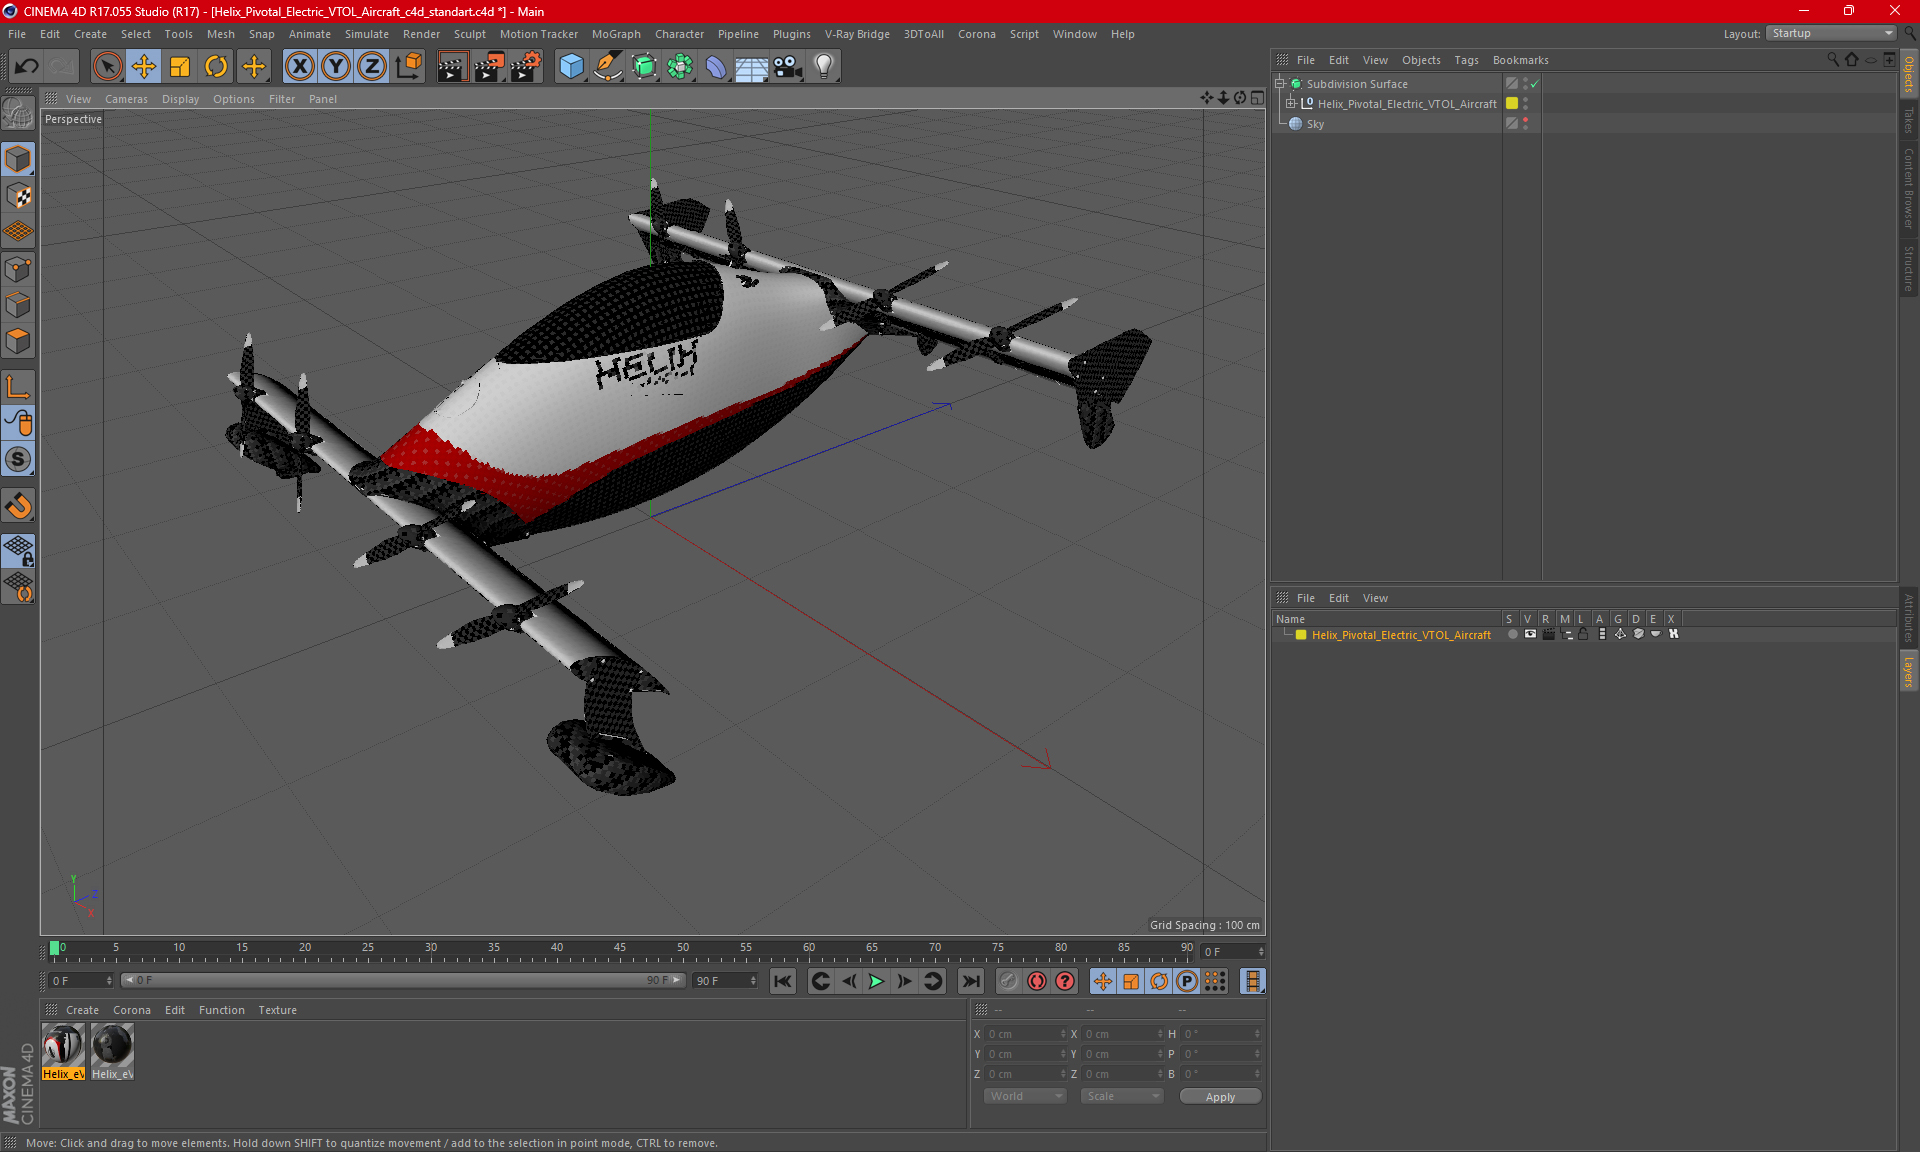Add a Subdivision Surface generator icon
Viewport: 1920px width, 1152px height.
point(644,67)
